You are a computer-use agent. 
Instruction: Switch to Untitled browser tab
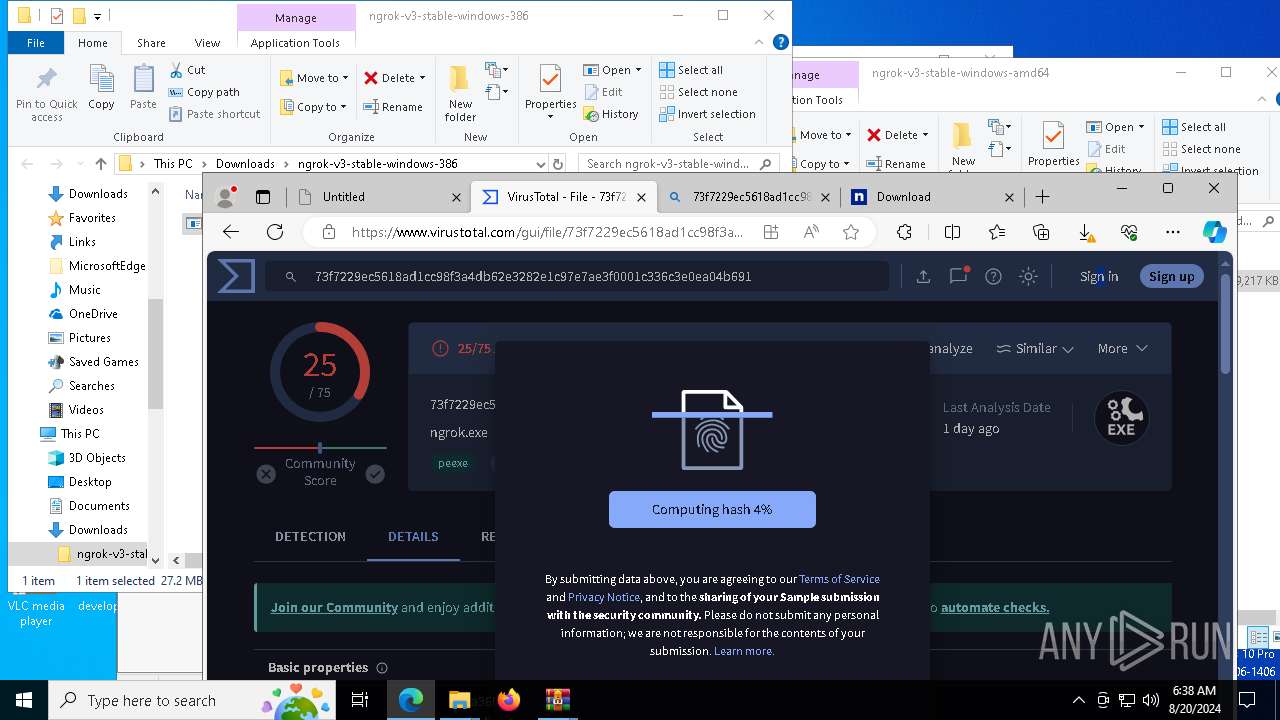(378, 197)
